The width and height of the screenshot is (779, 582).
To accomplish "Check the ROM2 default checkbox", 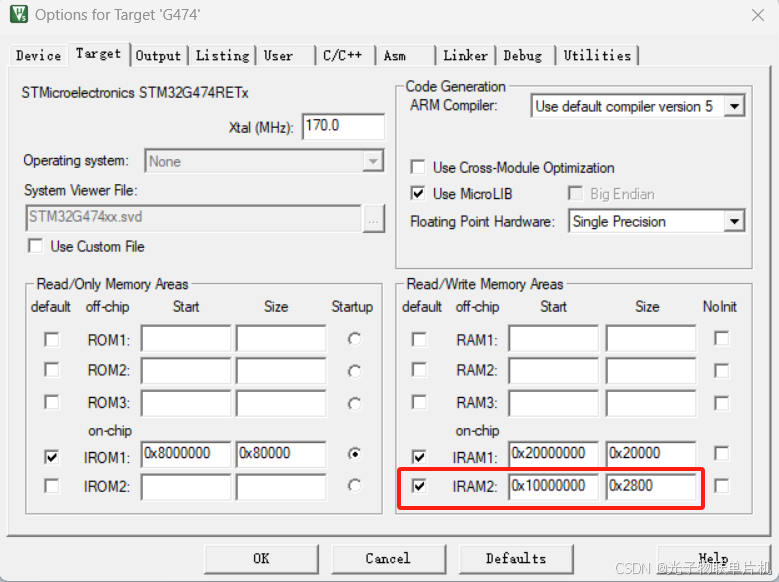I will (52, 370).
